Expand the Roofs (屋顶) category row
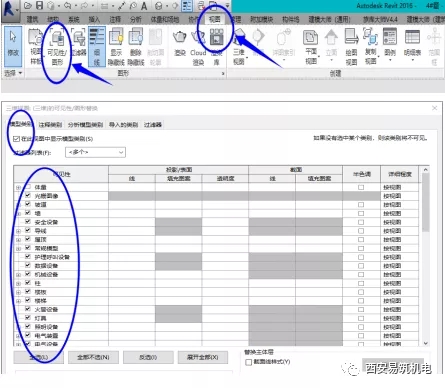 point(18,240)
